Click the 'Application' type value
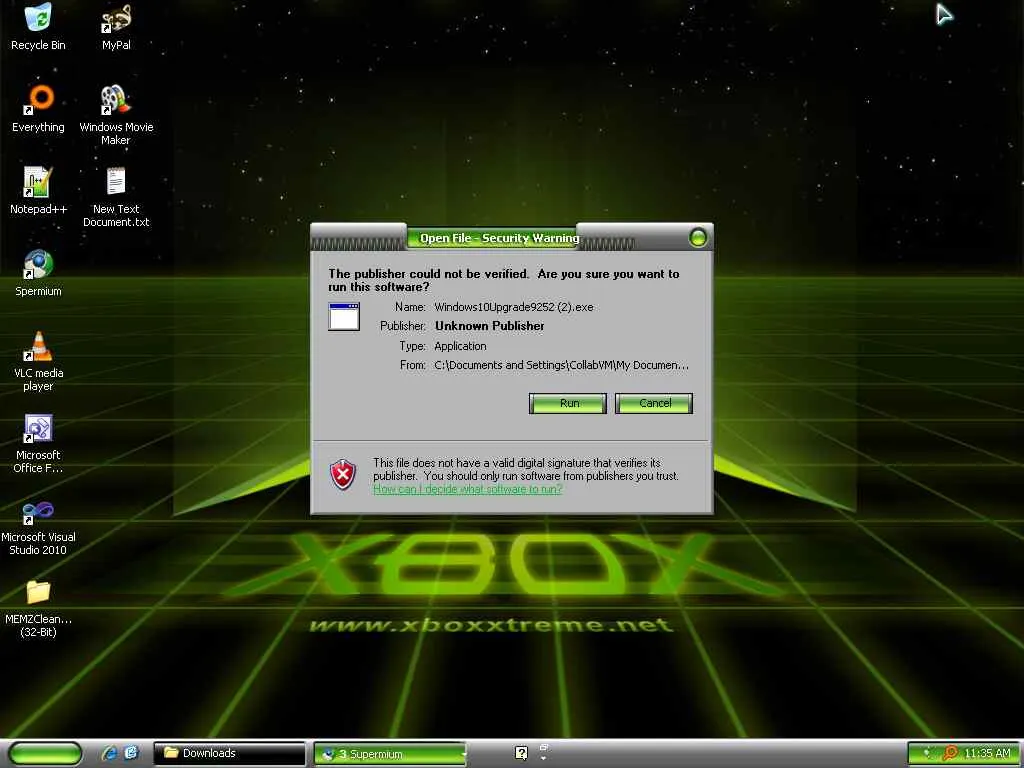Image resolution: width=1024 pixels, height=768 pixels. point(460,346)
